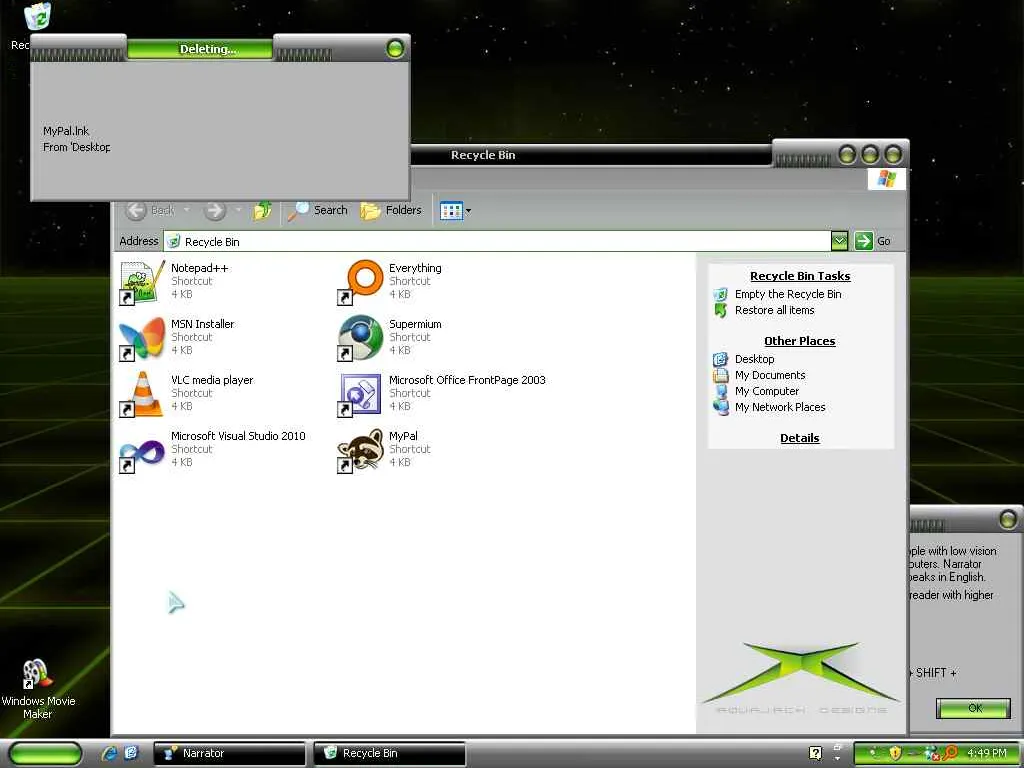This screenshot has width=1024, height=768.
Task: Click the Recycle Bin window title bar
Action: pyautogui.click(x=591, y=155)
